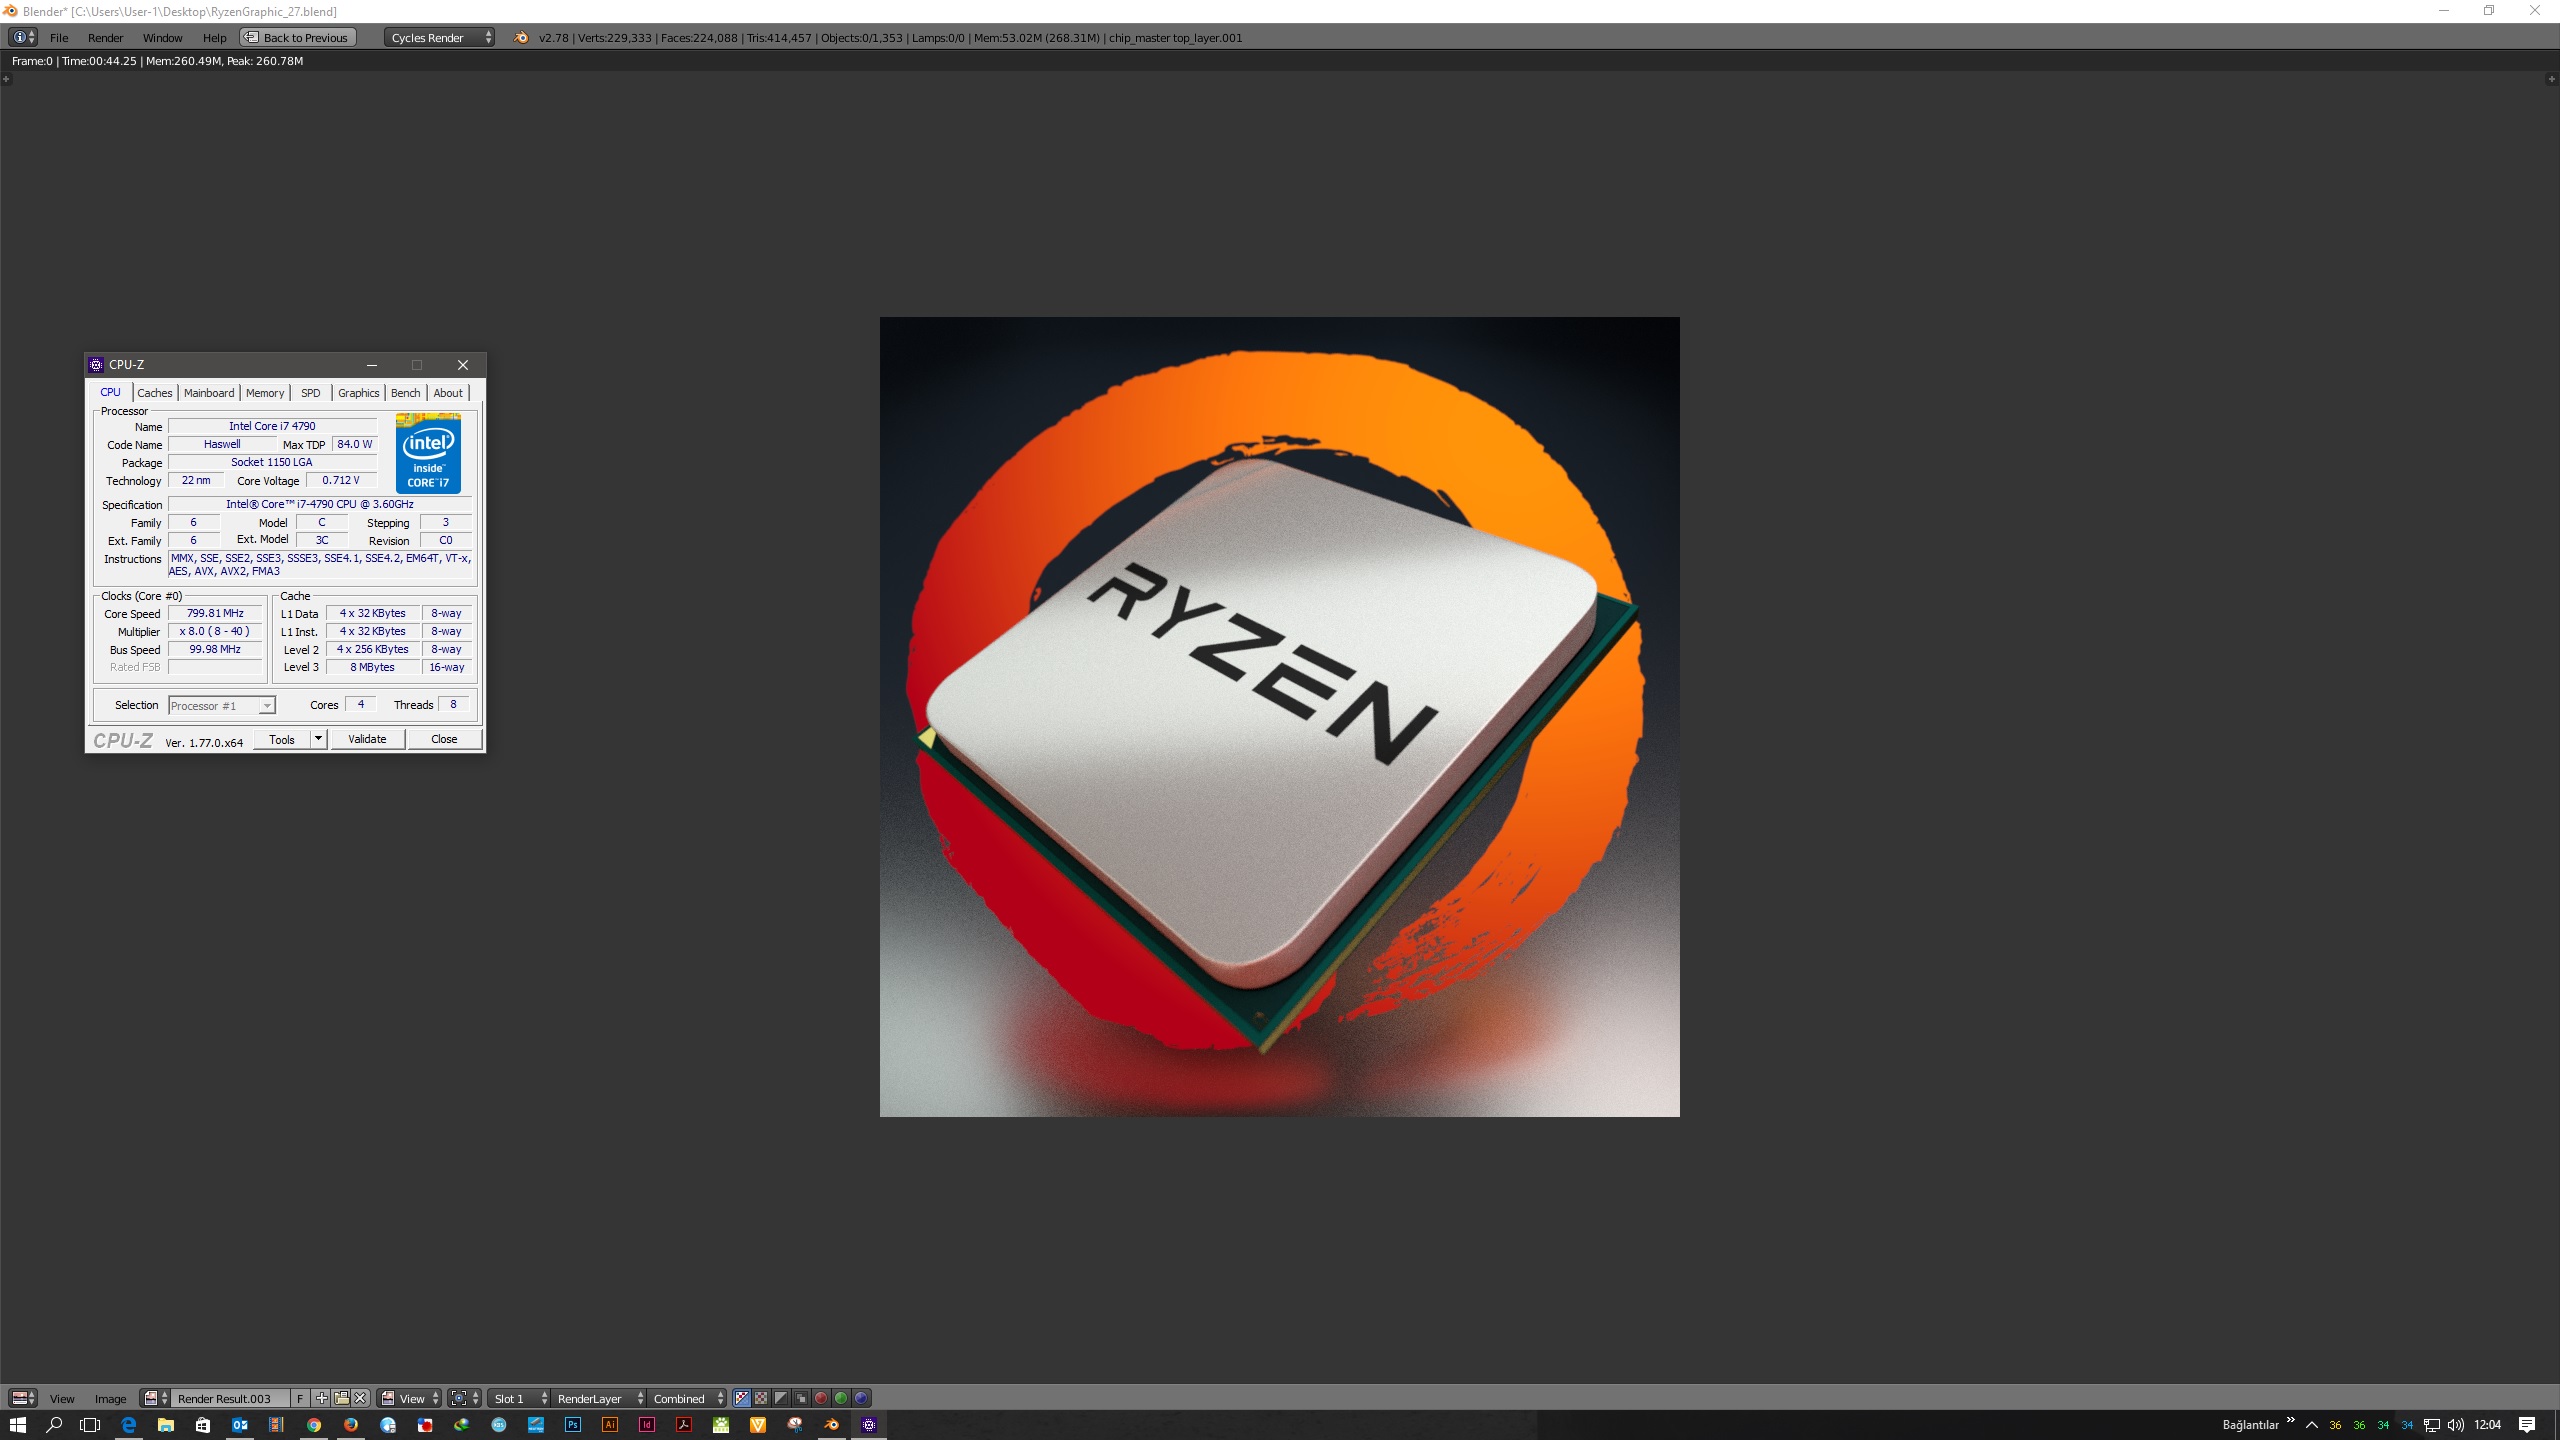Click the open image folder icon
This screenshot has height=1440, width=2560.
coord(341,1398)
